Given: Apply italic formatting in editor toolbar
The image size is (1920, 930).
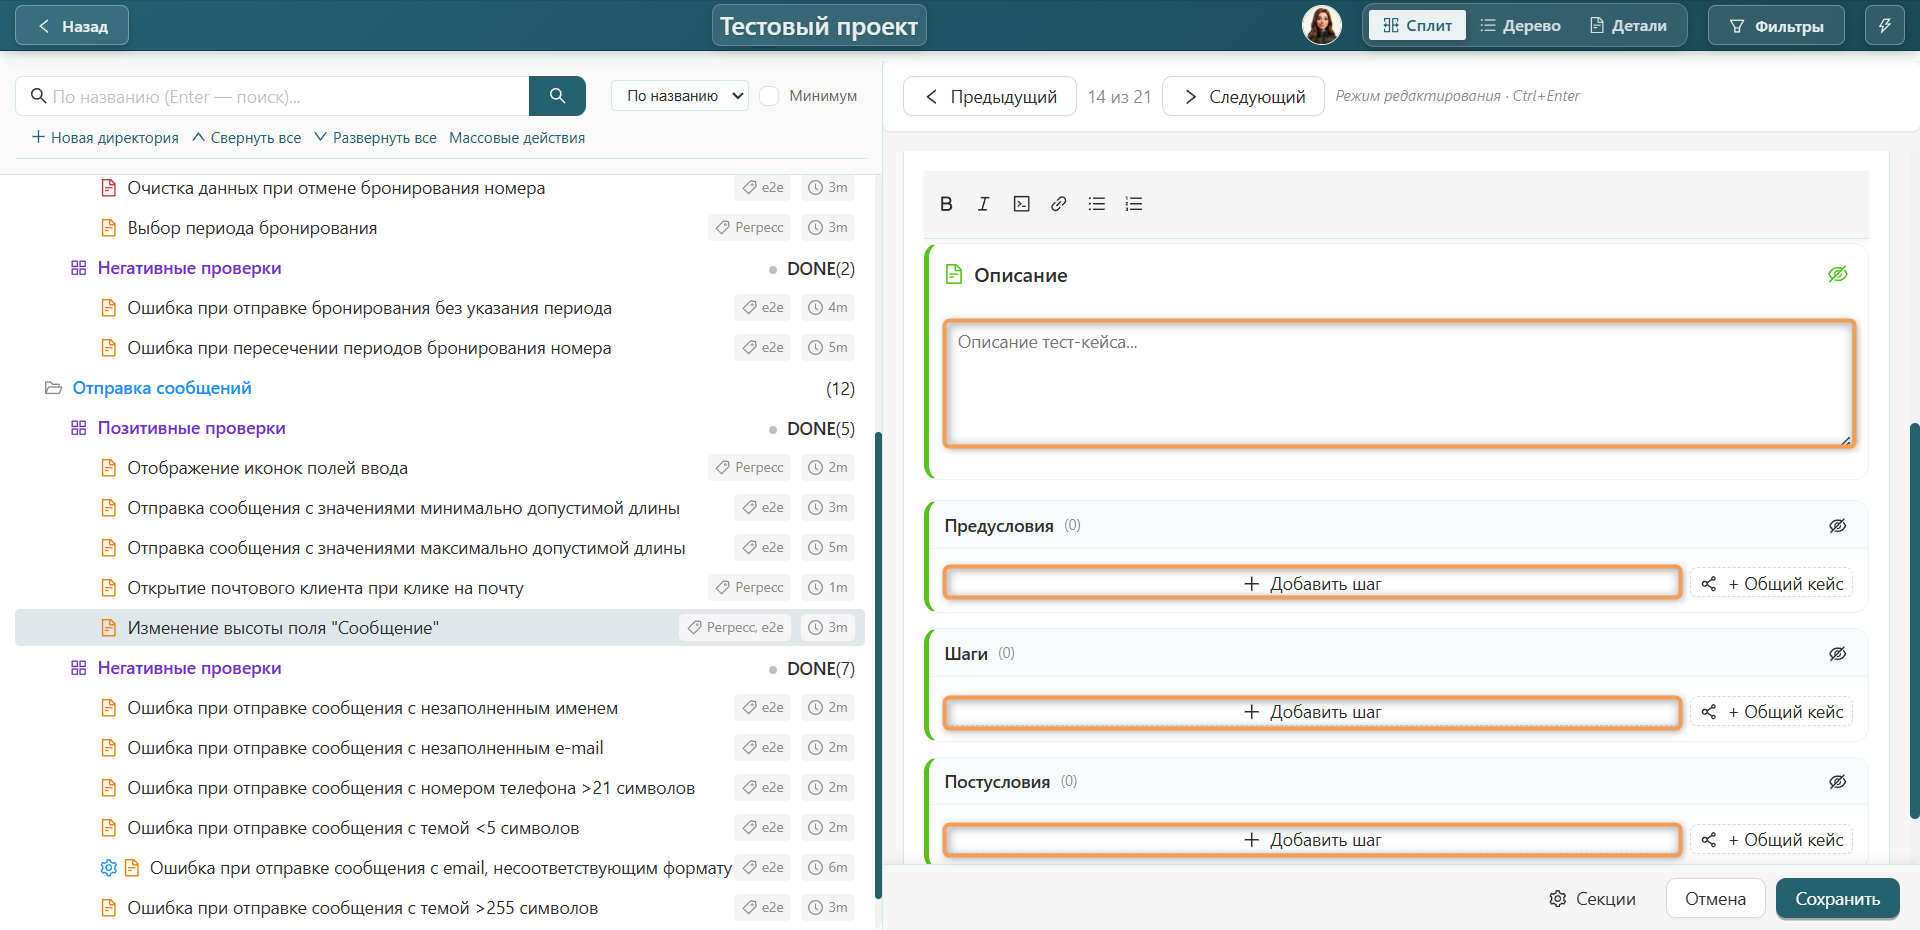Looking at the screenshot, I should [983, 204].
